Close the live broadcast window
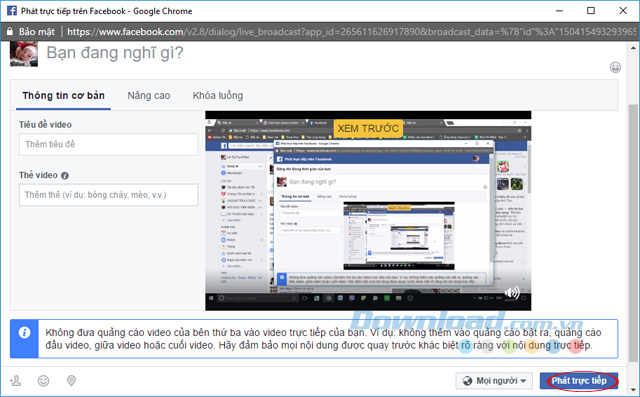 tap(623, 11)
